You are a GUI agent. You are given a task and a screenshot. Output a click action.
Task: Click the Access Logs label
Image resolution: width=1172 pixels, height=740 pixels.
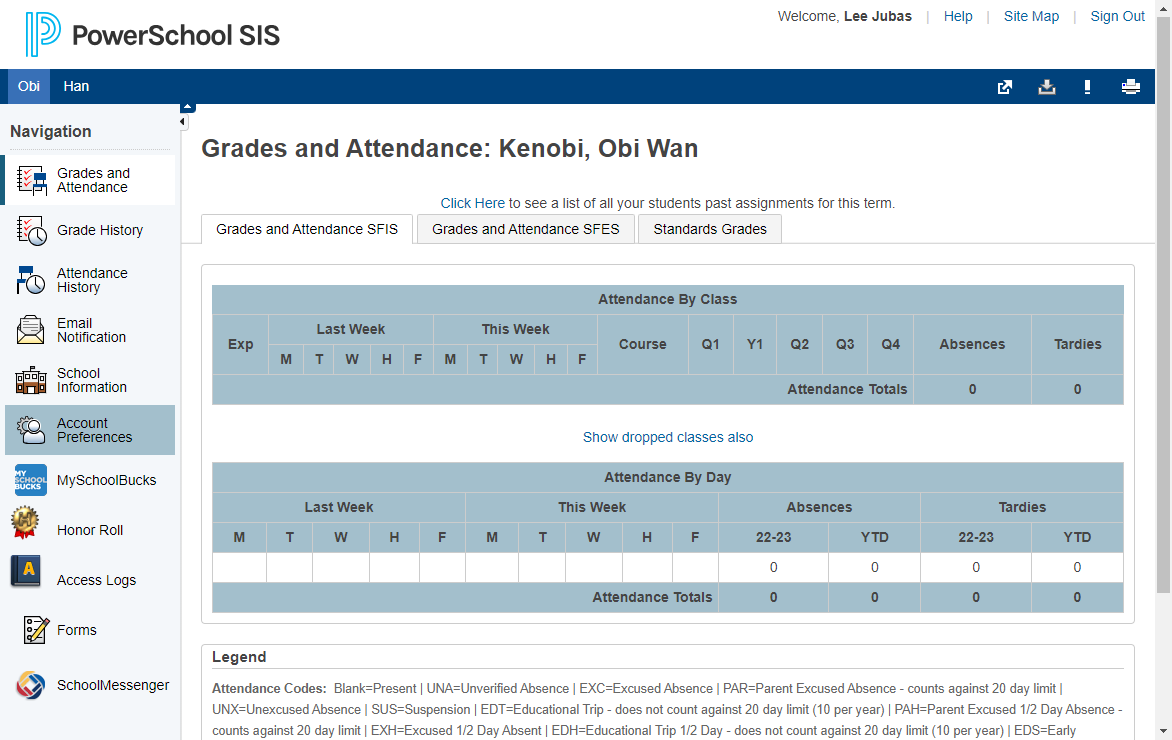(x=96, y=580)
